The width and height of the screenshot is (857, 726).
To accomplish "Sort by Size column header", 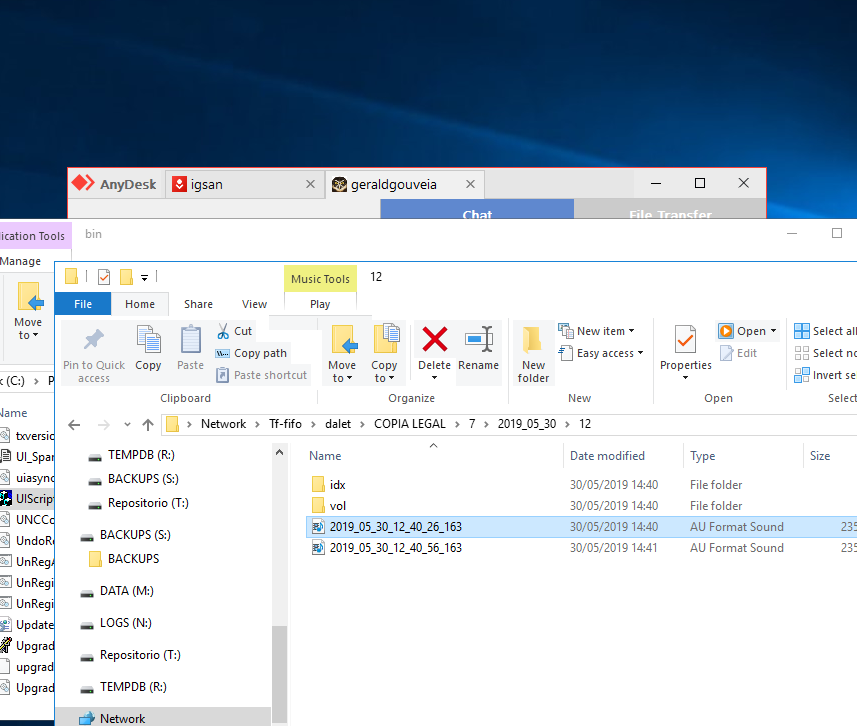I will coord(820,456).
